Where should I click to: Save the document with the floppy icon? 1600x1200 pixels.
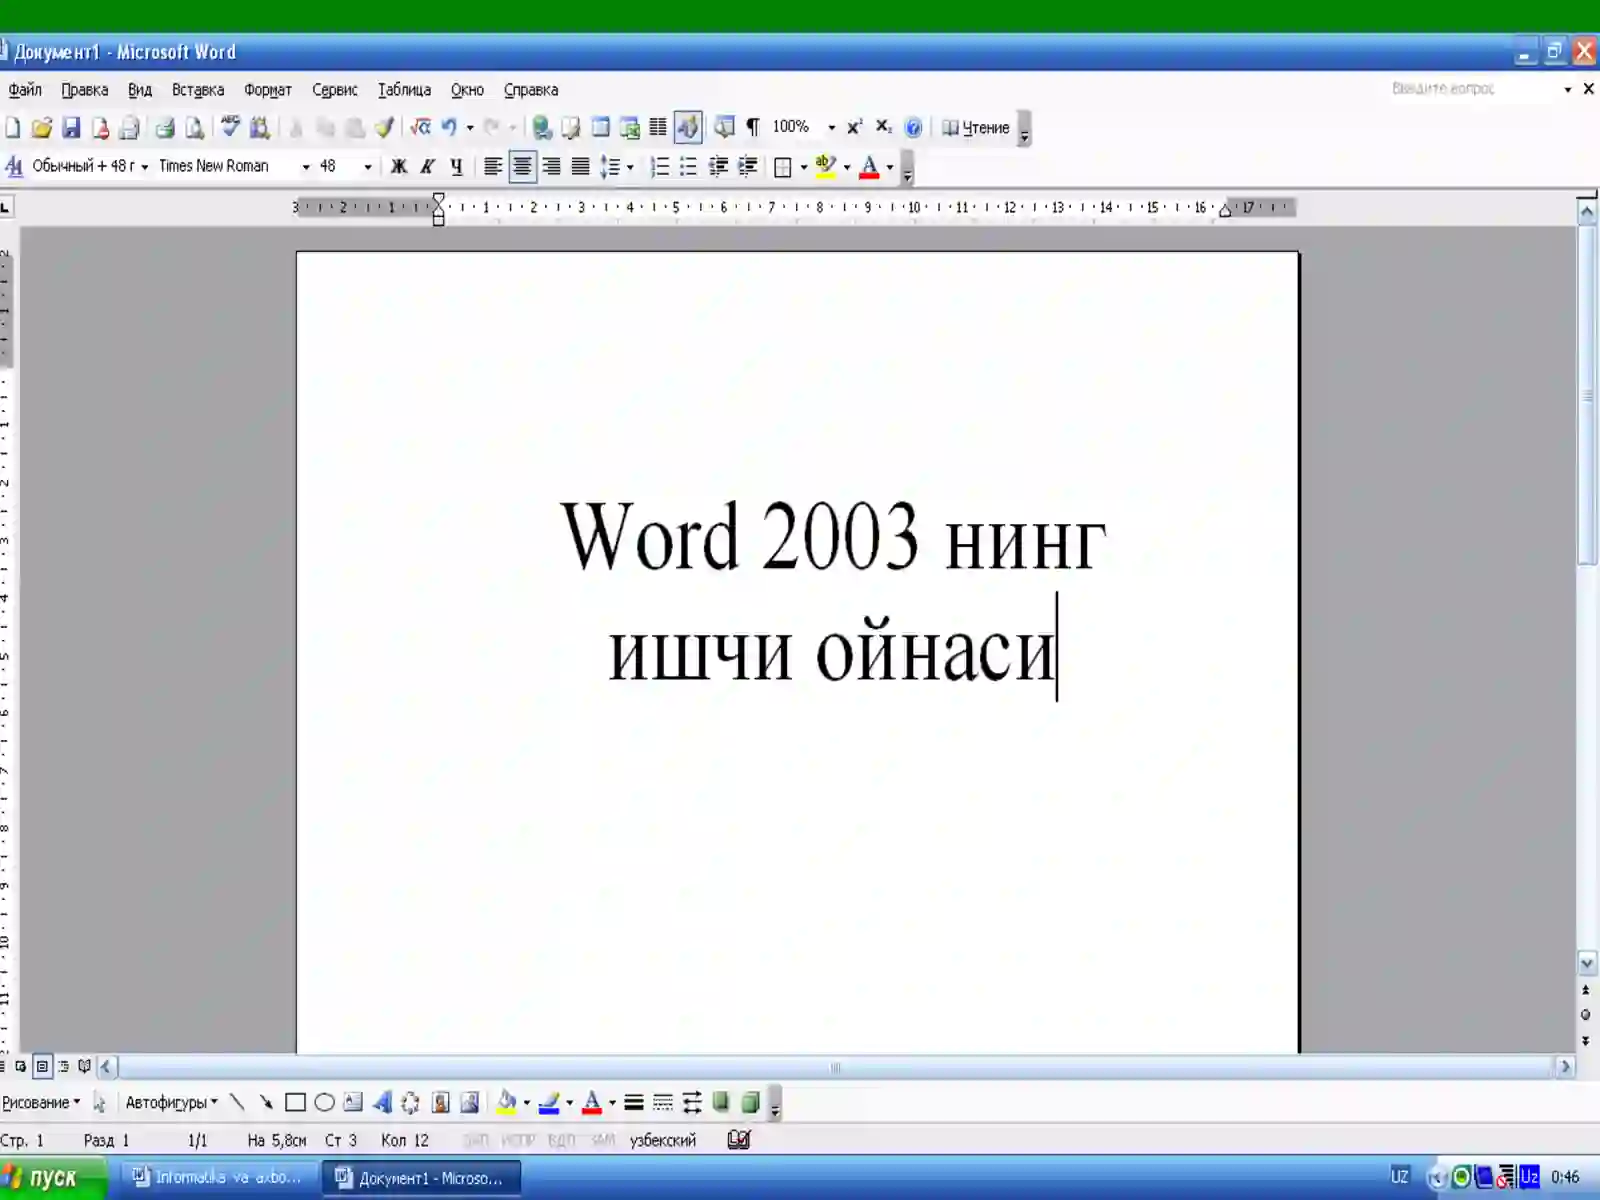pos(71,128)
